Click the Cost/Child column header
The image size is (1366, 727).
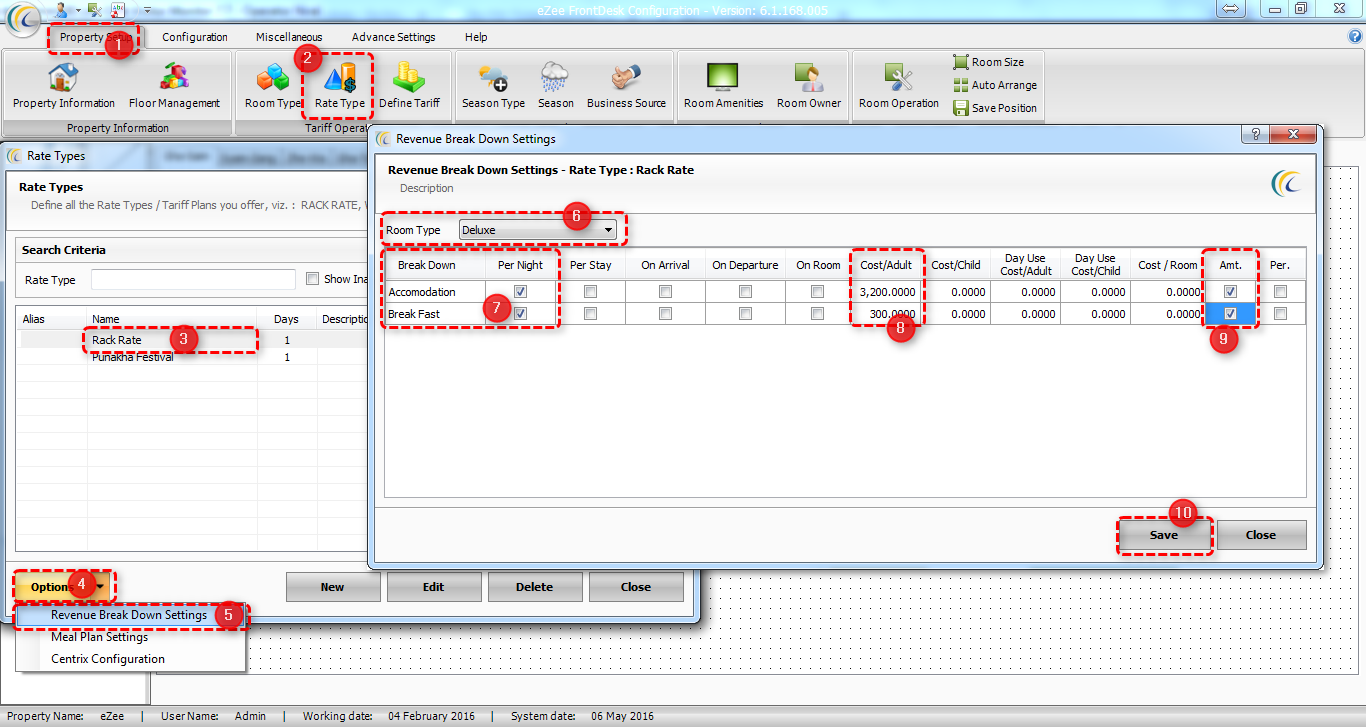click(x=956, y=265)
